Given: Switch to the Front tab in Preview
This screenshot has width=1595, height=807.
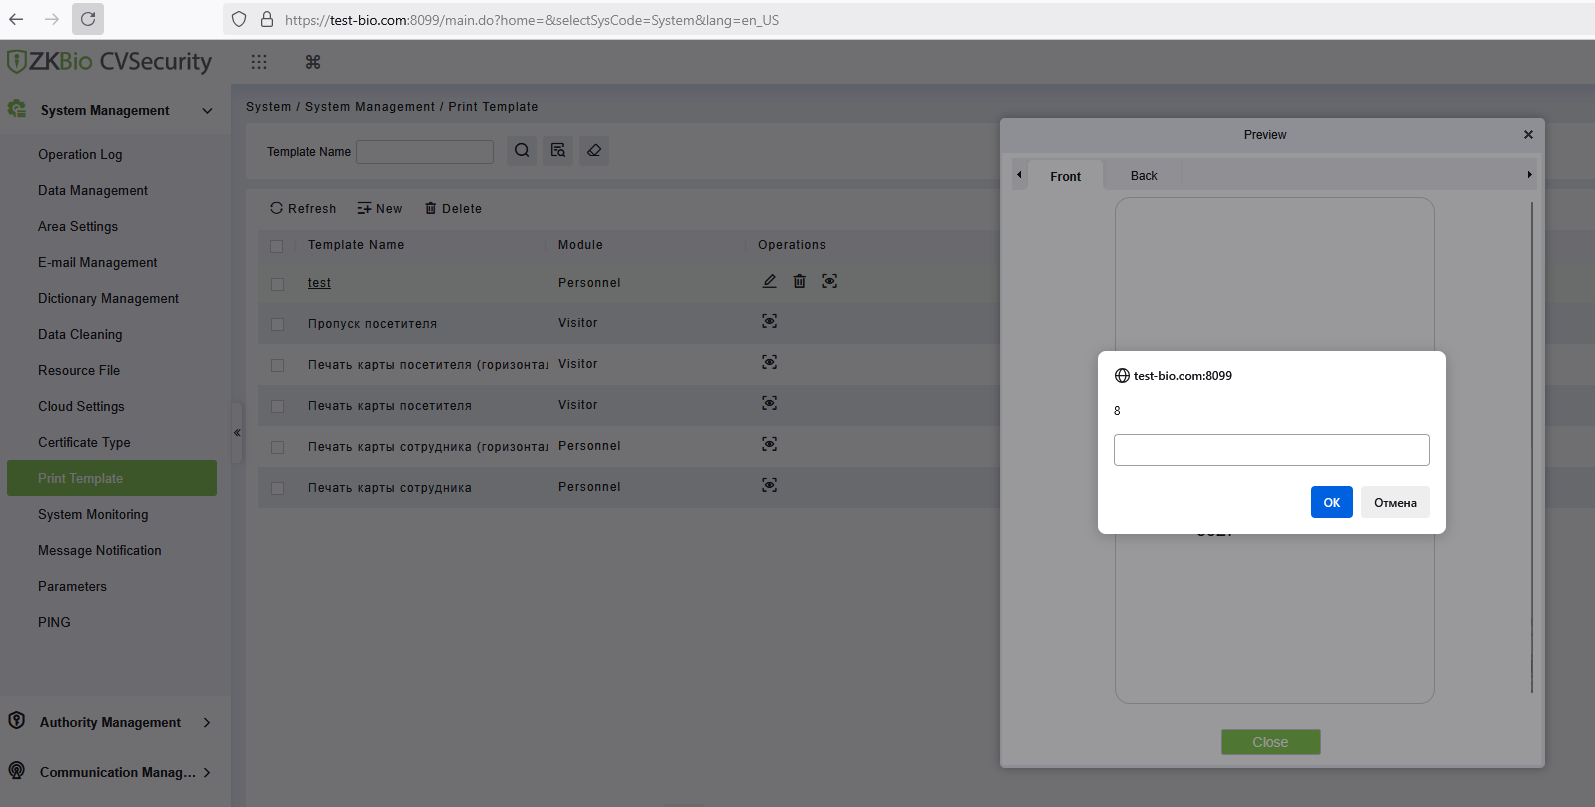Looking at the screenshot, I should pos(1065,176).
